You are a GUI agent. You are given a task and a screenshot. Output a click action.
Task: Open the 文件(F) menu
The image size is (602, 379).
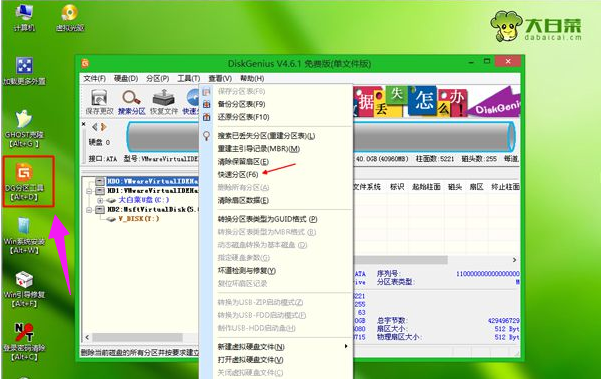(x=94, y=78)
